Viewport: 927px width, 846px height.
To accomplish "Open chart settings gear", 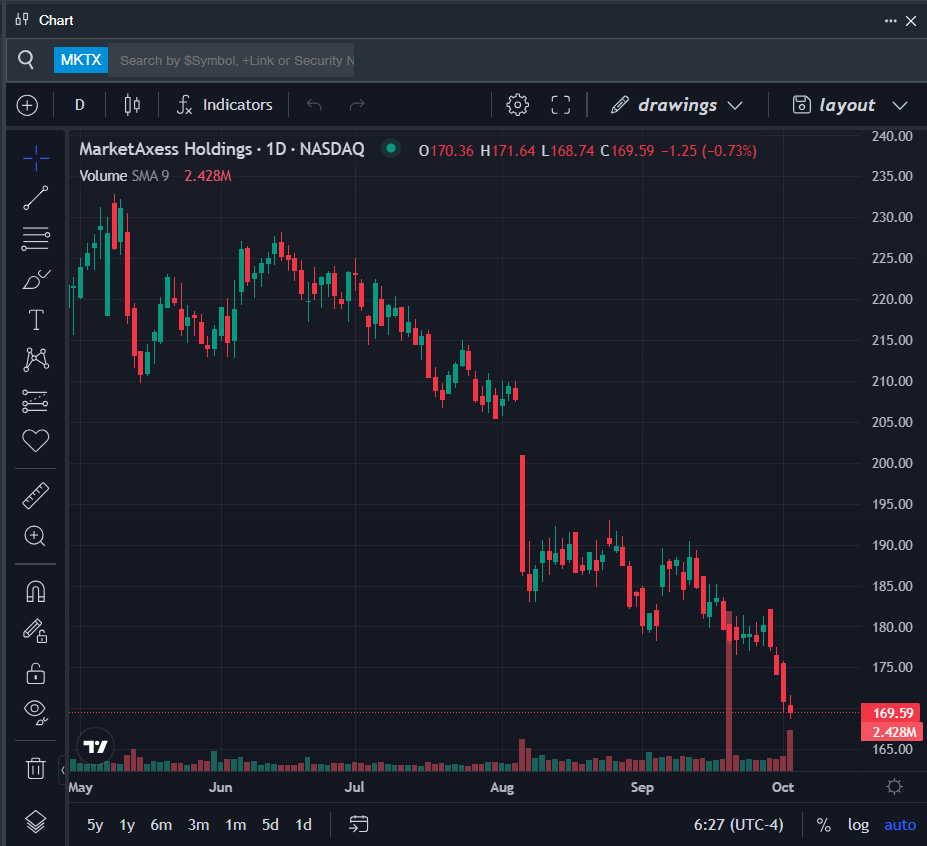I will [517, 105].
